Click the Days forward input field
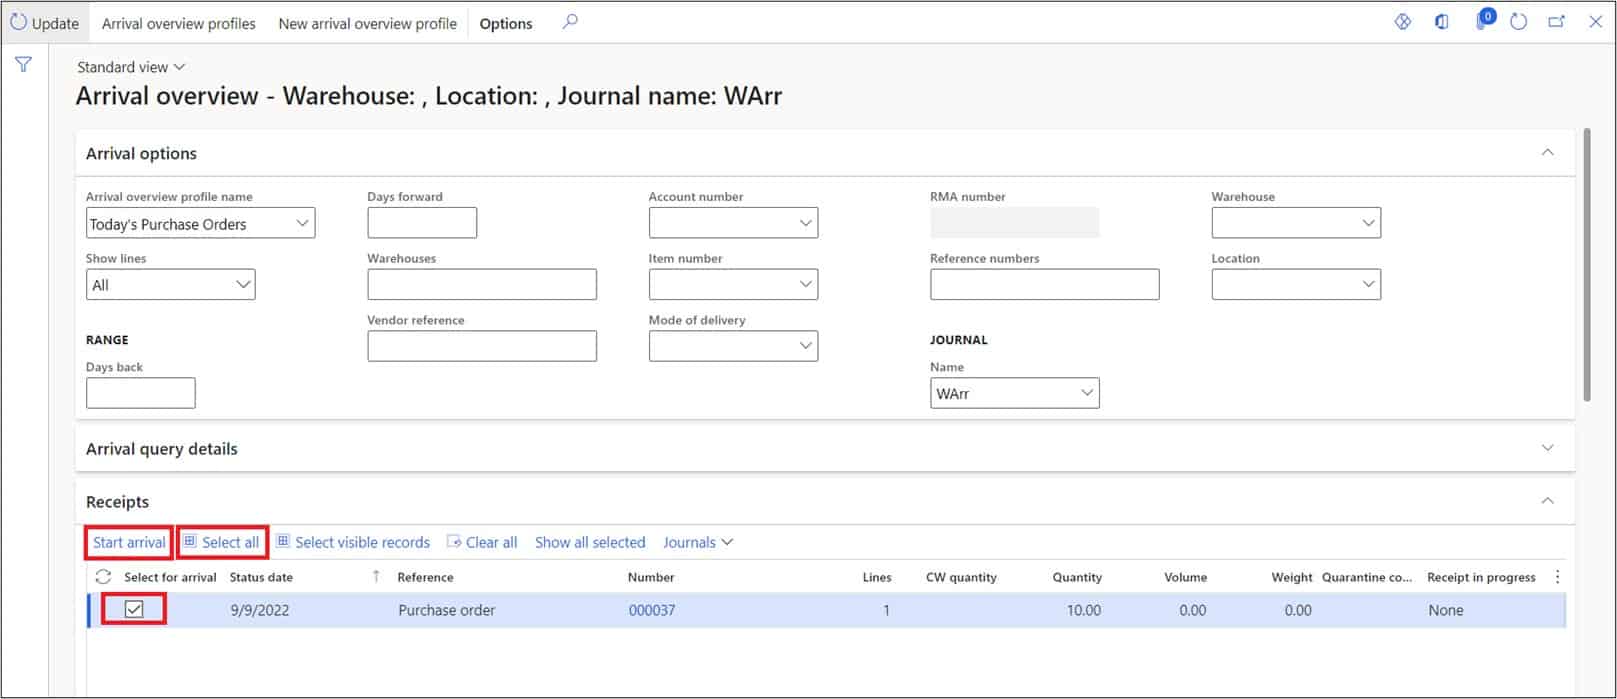The width and height of the screenshot is (1617, 699). (x=422, y=223)
